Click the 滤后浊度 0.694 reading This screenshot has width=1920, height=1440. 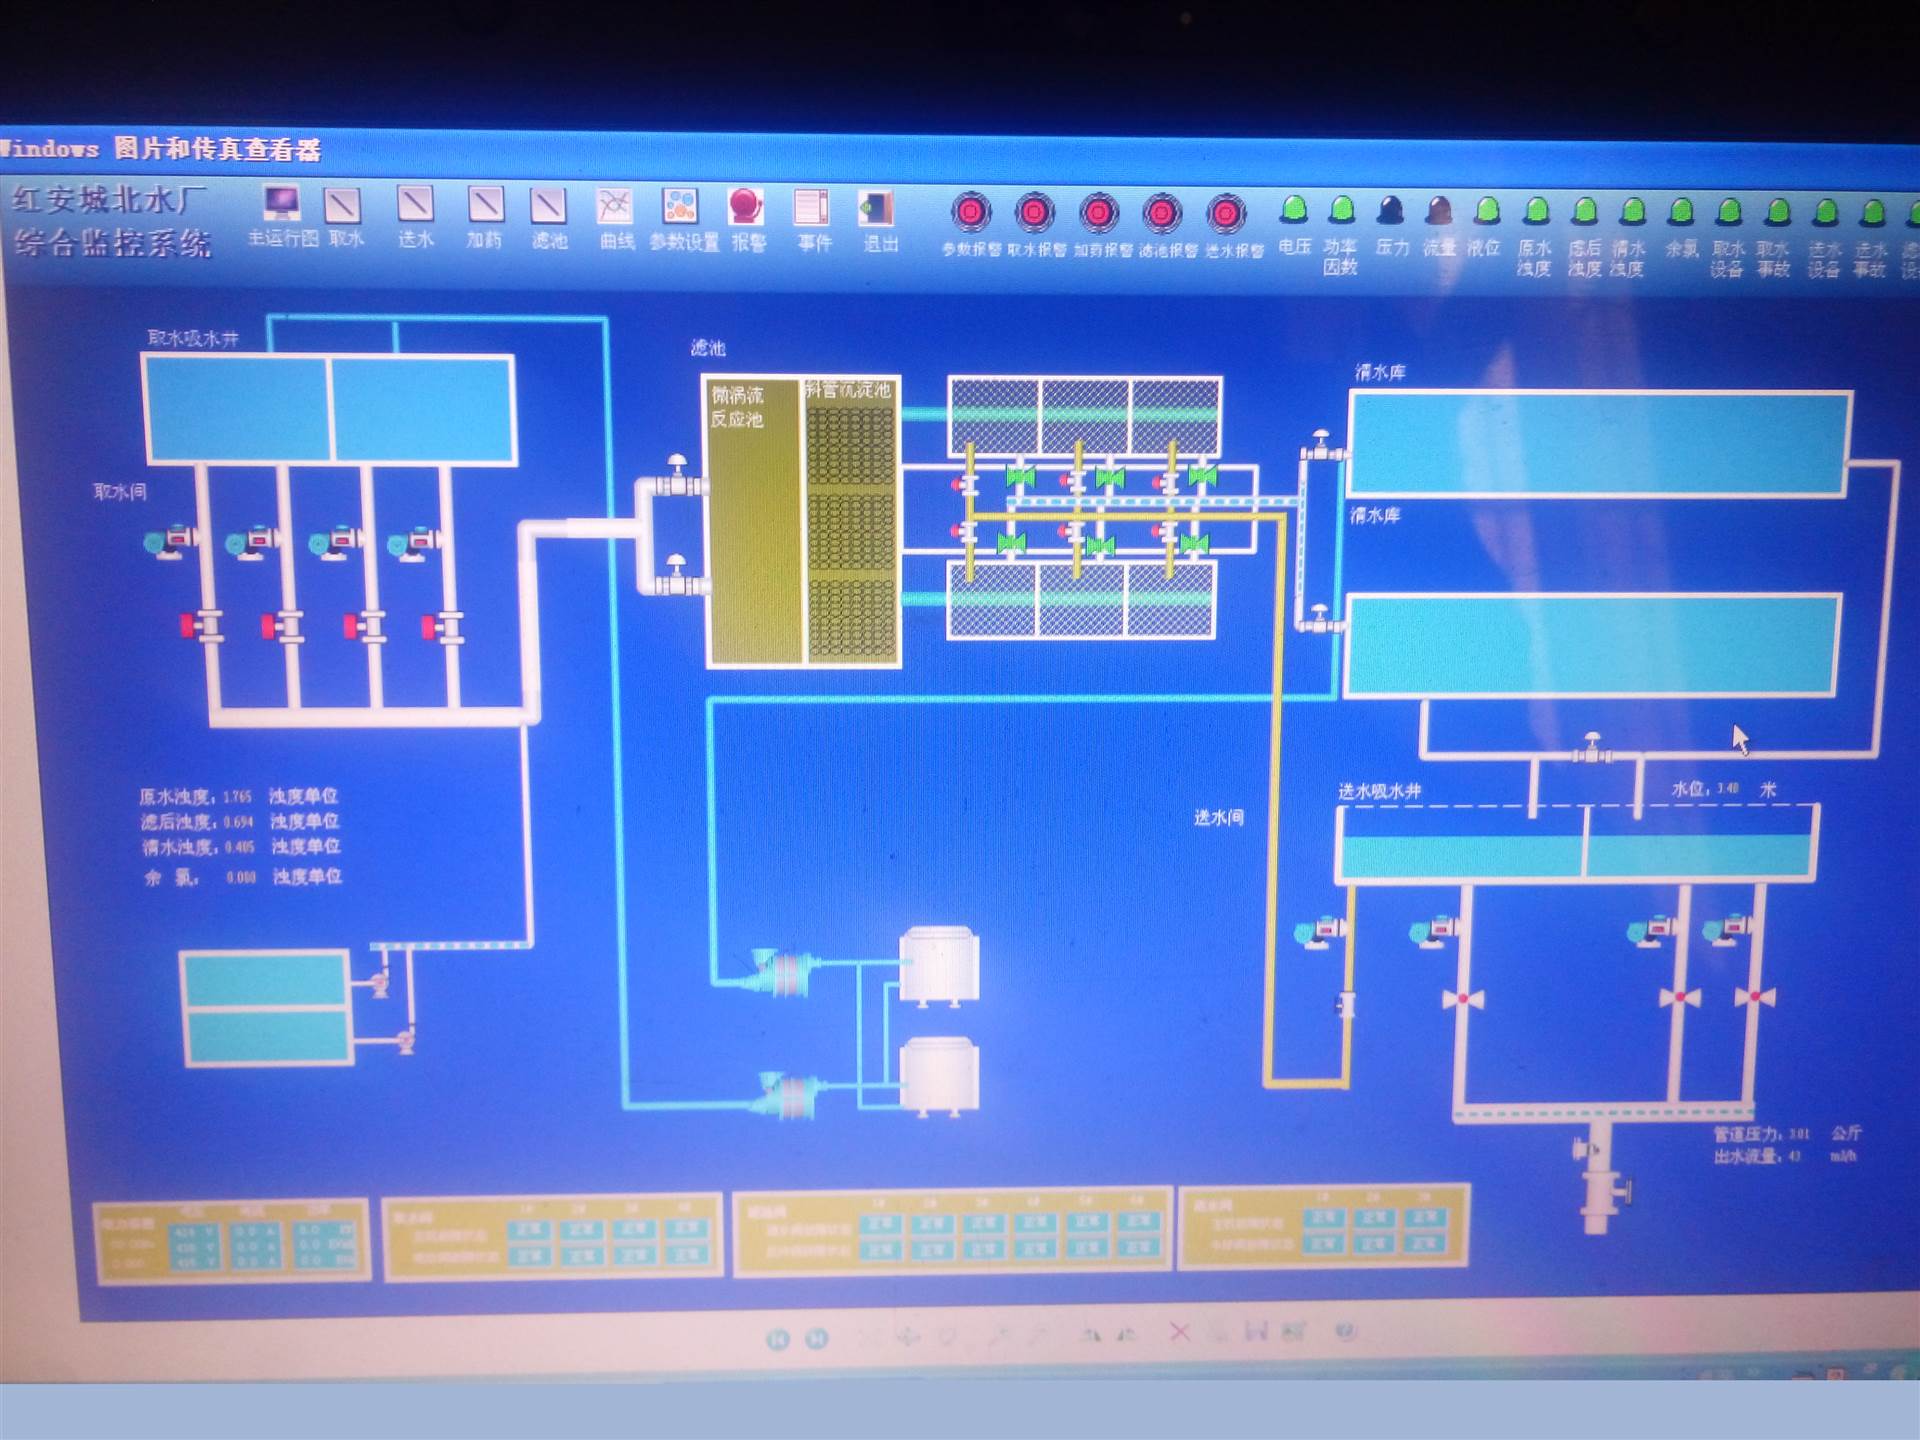[x=238, y=822]
